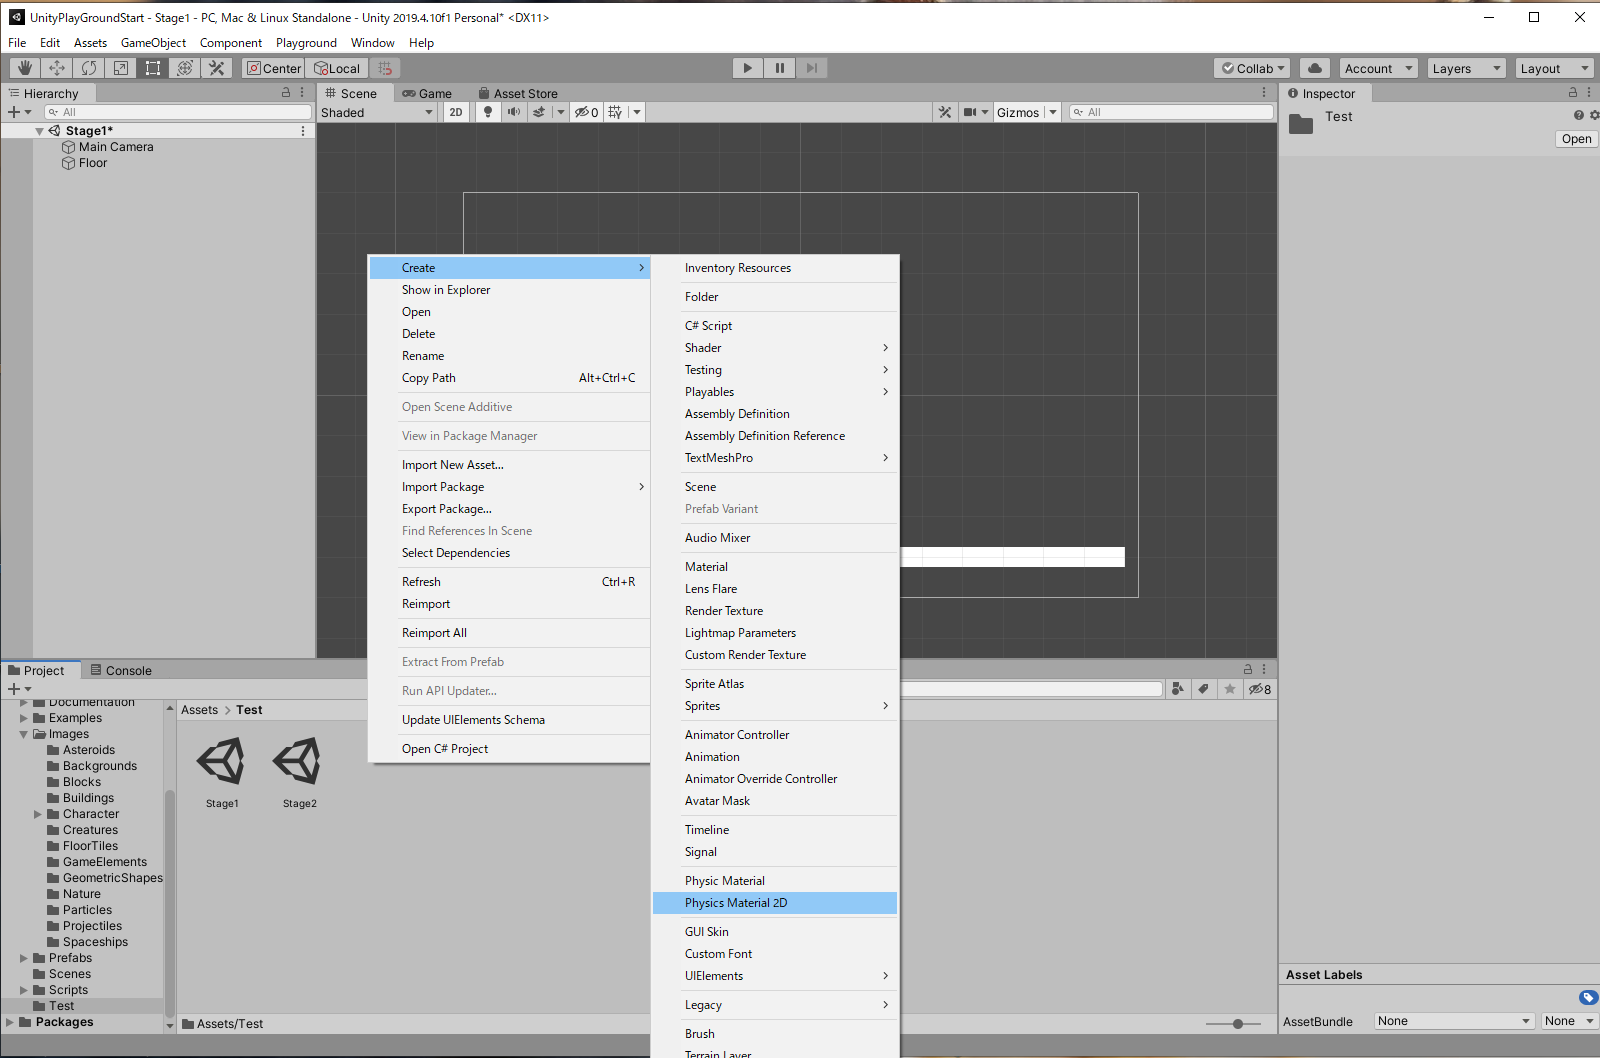Toggle hidden packages visibility count
The image size is (1600, 1058).
point(1260,689)
